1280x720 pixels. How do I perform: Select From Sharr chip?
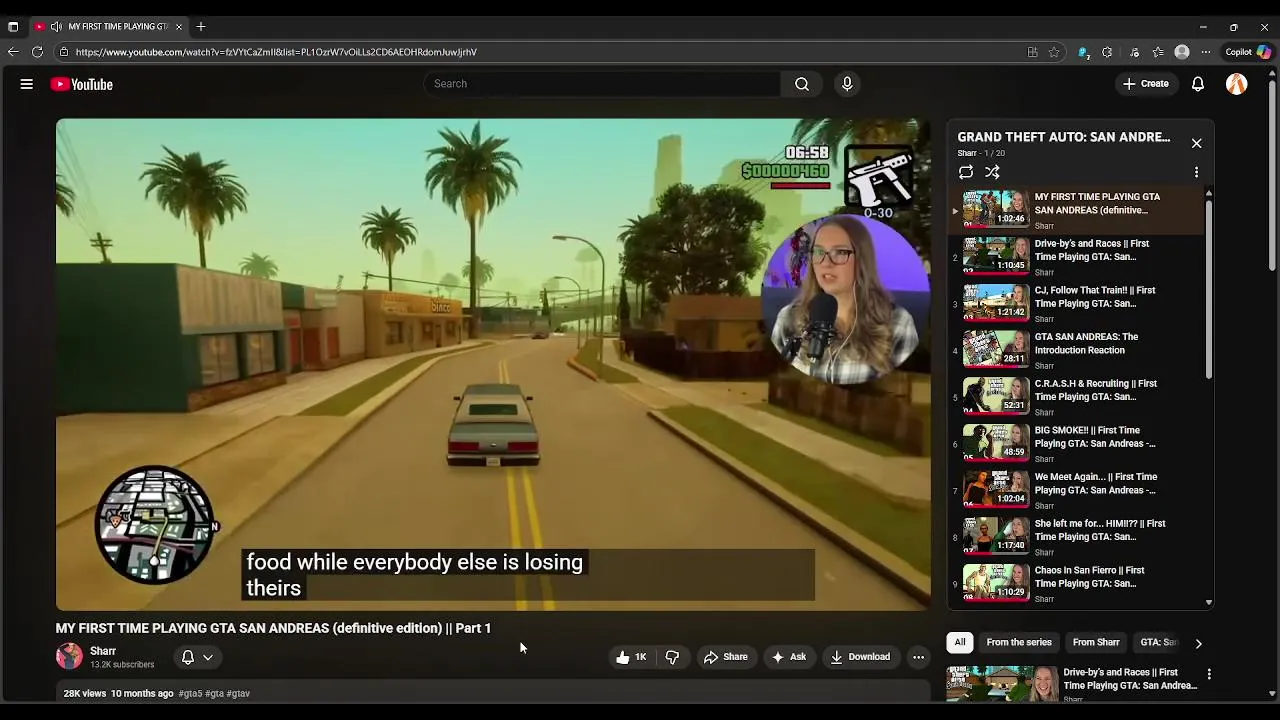[x=1096, y=642]
